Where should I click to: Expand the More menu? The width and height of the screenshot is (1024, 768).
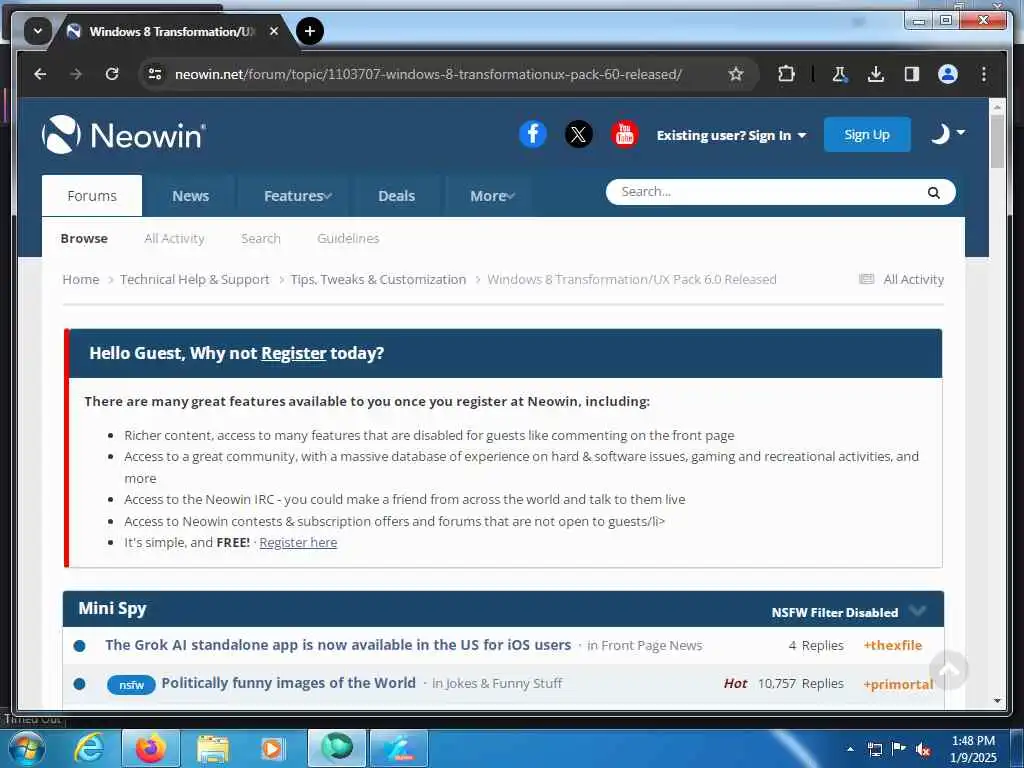click(492, 196)
